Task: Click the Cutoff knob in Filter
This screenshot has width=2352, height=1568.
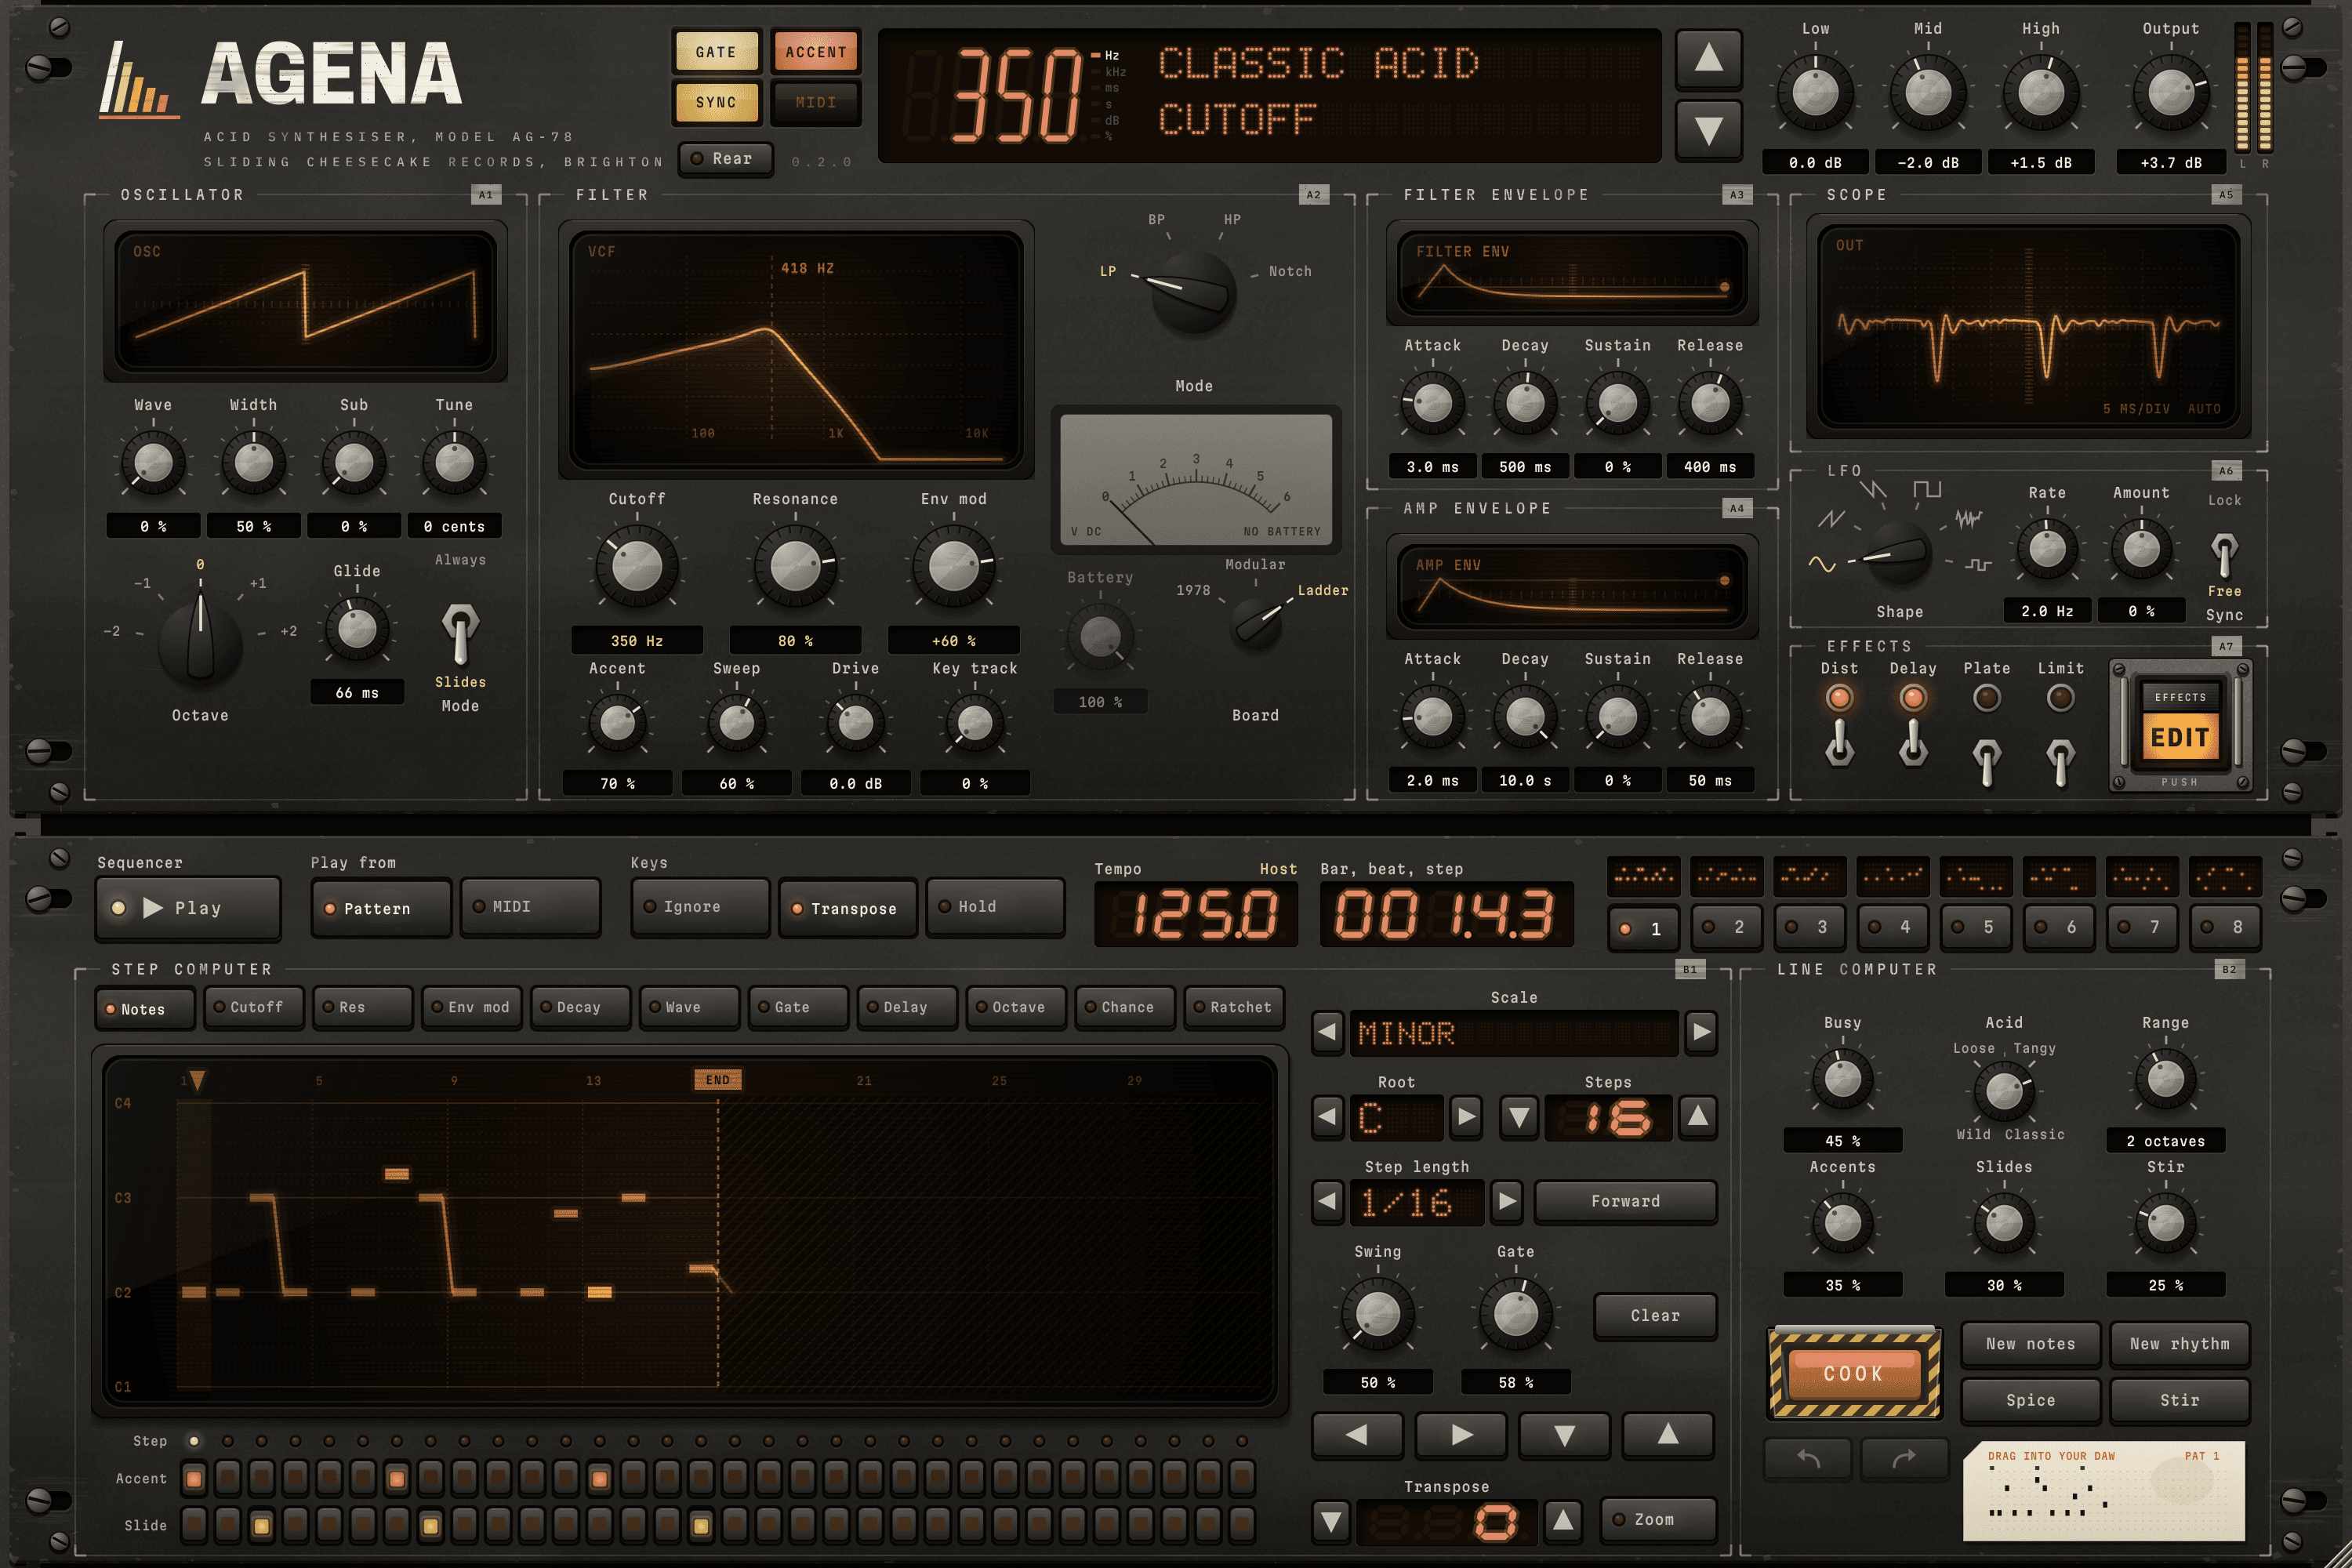Action: coord(637,568)
